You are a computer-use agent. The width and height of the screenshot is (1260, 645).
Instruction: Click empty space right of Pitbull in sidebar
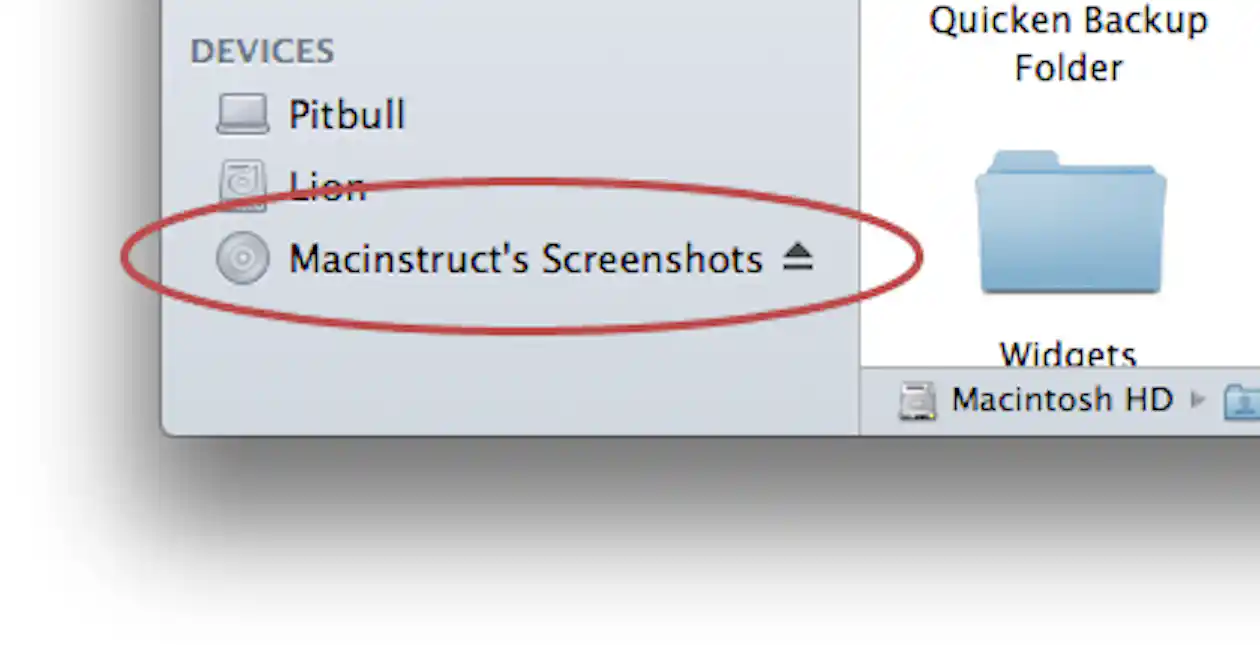[x=630, y=115]
